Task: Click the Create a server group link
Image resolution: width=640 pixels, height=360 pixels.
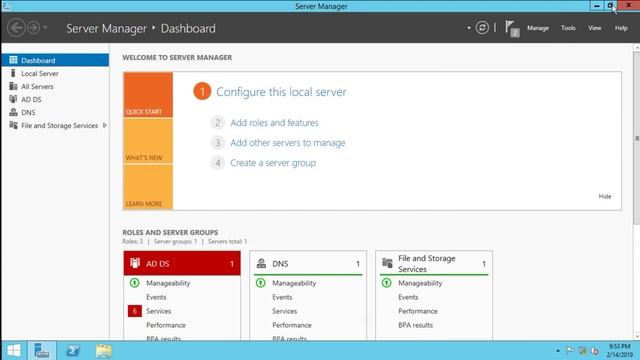Action: pyautogui.click(x=273, y=163)
